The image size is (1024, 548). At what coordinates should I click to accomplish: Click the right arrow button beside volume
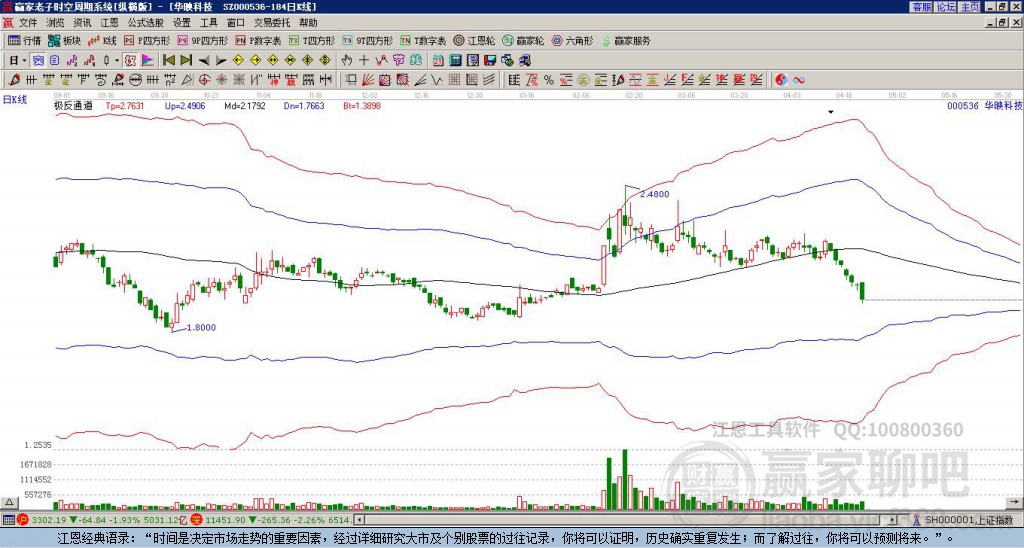pos(1015,502)
